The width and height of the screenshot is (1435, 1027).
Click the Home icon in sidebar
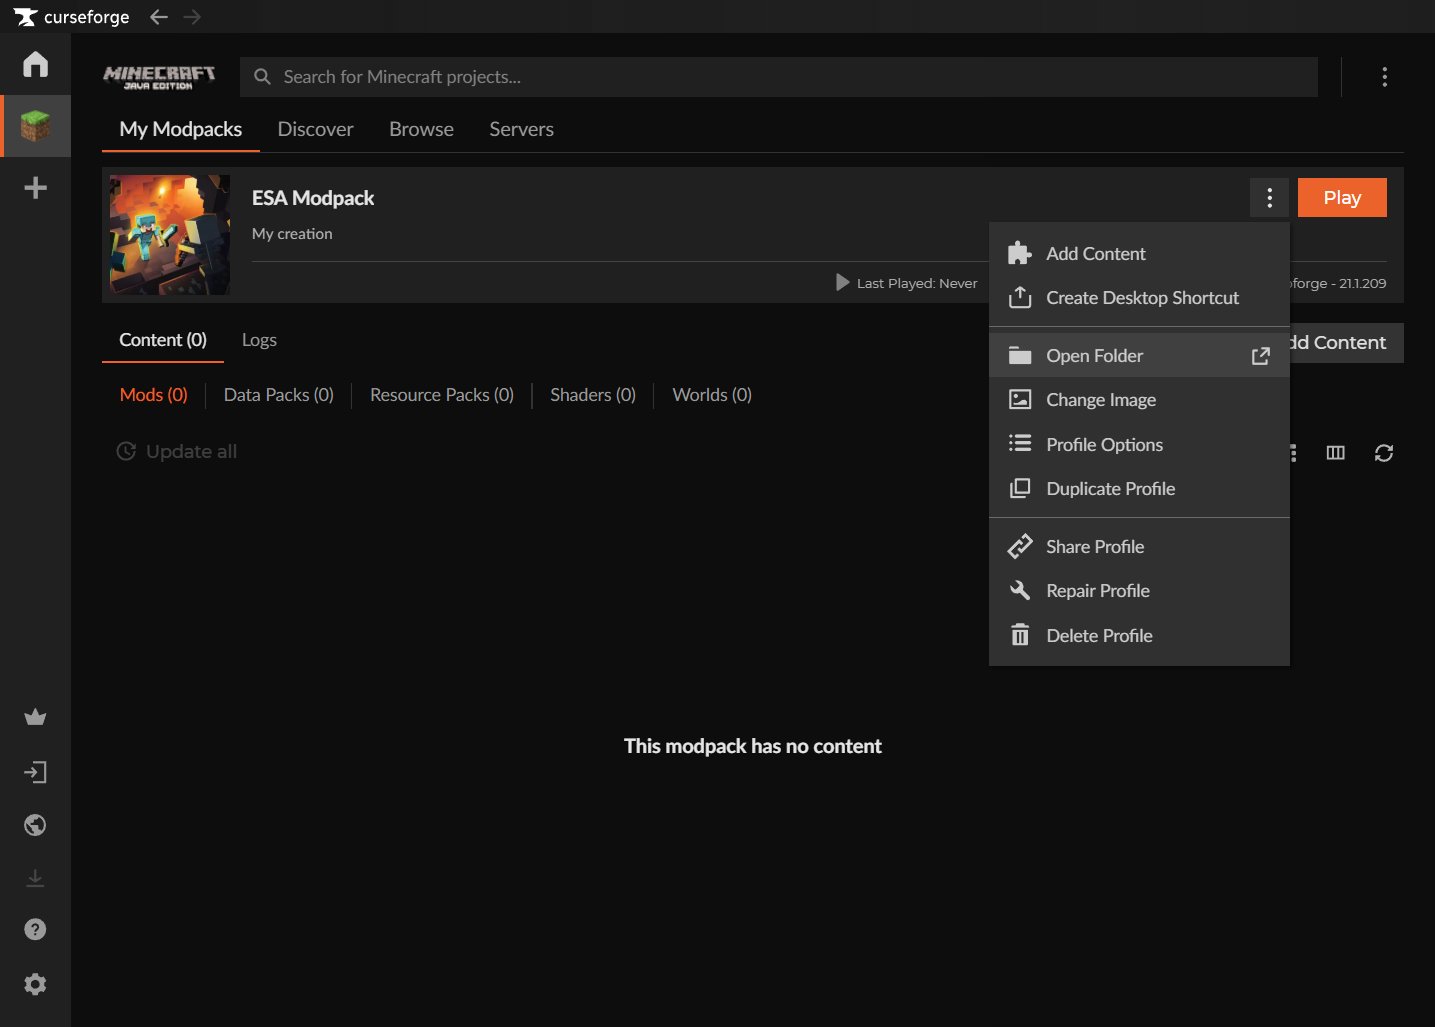tap(35, 65)
